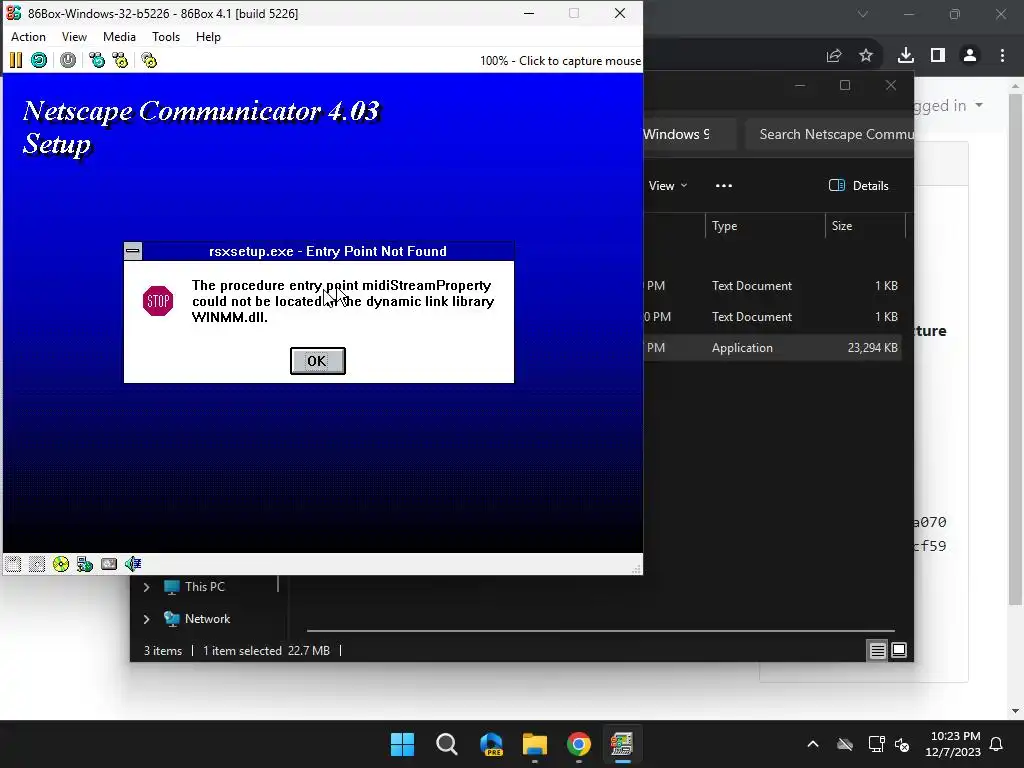1024x768 pixels.
Task: Click the ACPI shutdown power icon
Action: tap(68, 61)
